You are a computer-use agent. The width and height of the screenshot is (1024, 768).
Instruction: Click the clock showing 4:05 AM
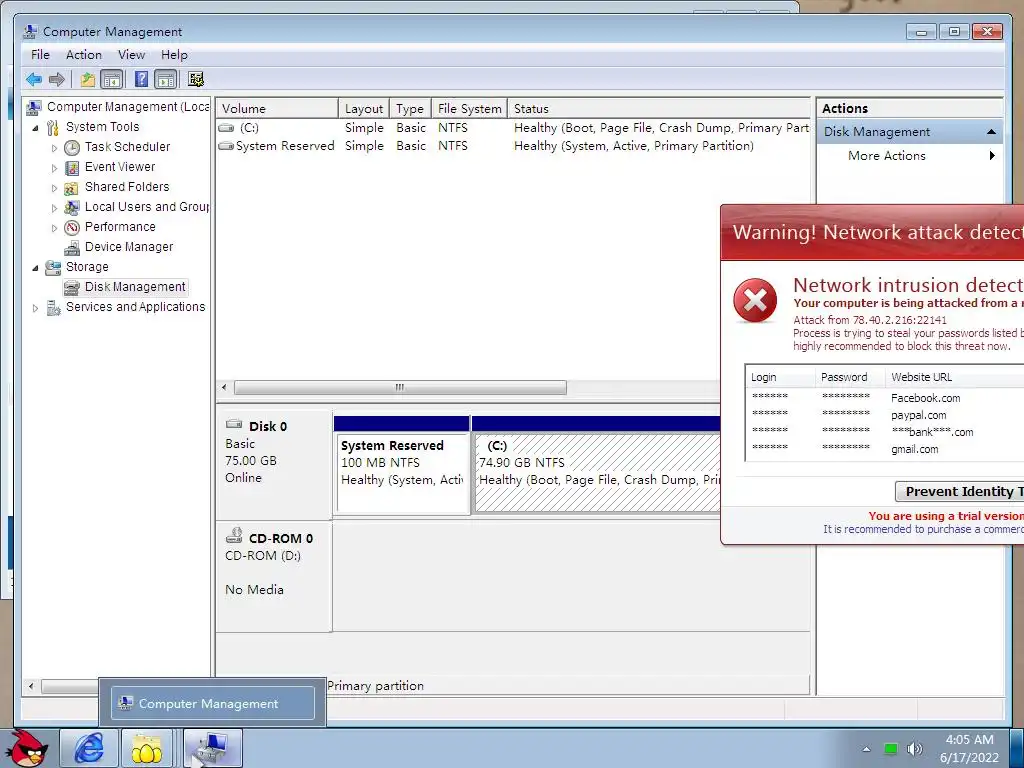pyautogui.click(x=969, y=740)
